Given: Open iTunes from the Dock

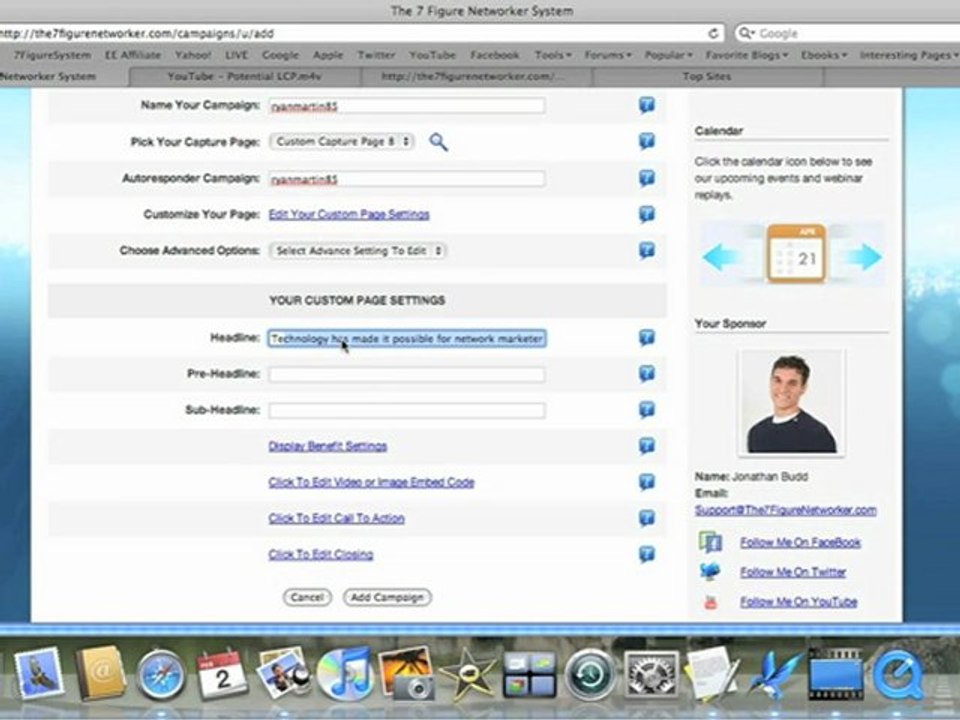Looking at the screenshot, I should 345,673.
